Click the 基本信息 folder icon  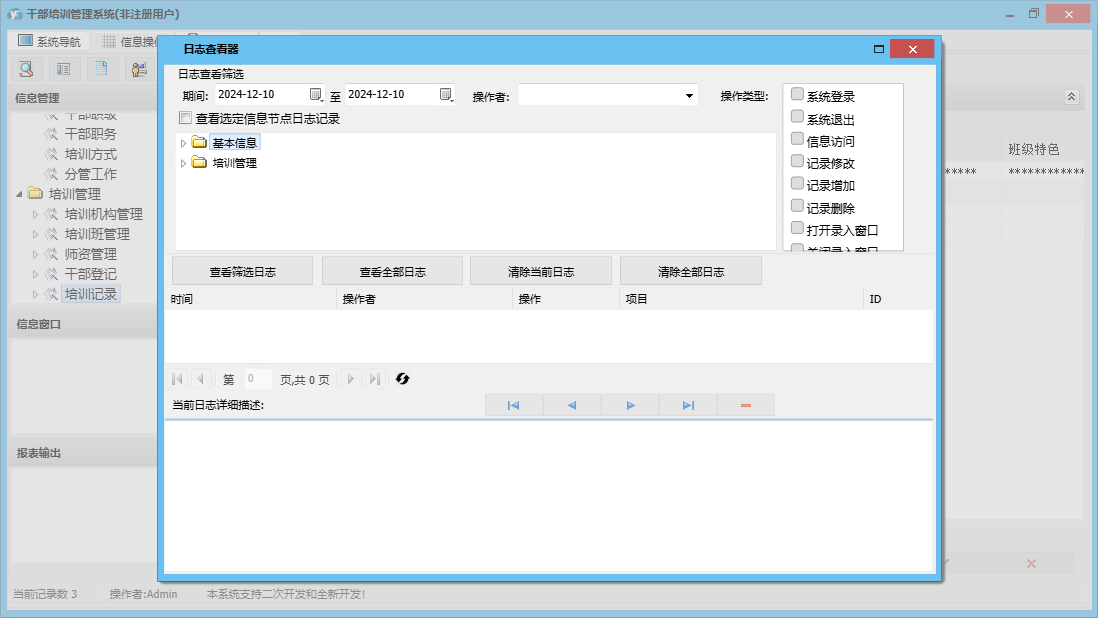(x=199, y=143)
